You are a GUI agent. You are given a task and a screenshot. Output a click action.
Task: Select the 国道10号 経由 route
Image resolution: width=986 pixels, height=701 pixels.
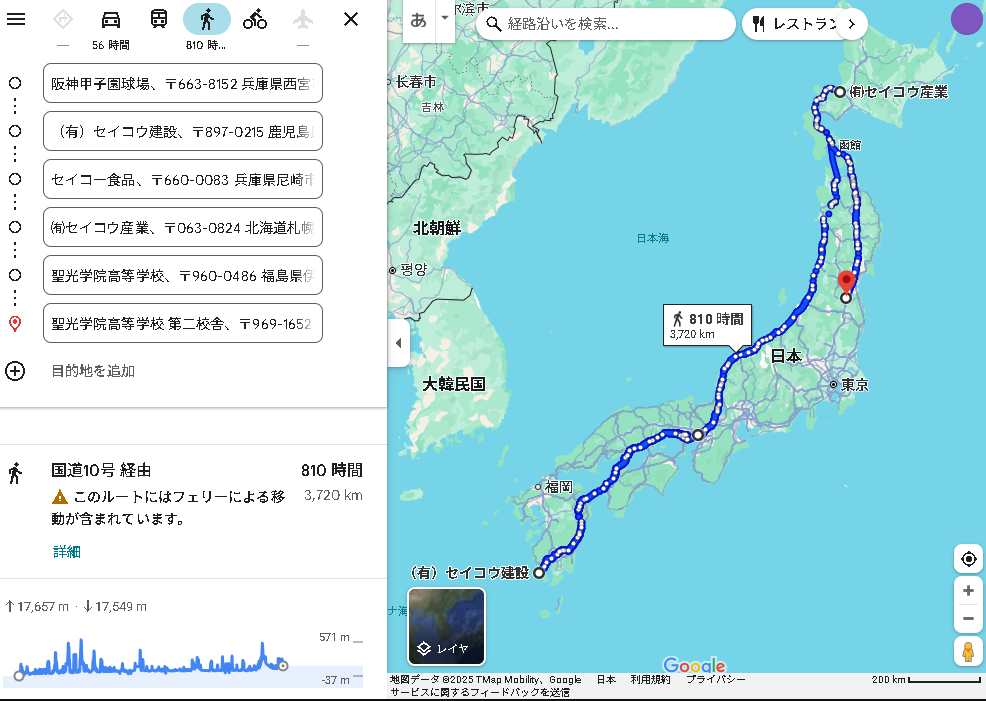(193, 509)
